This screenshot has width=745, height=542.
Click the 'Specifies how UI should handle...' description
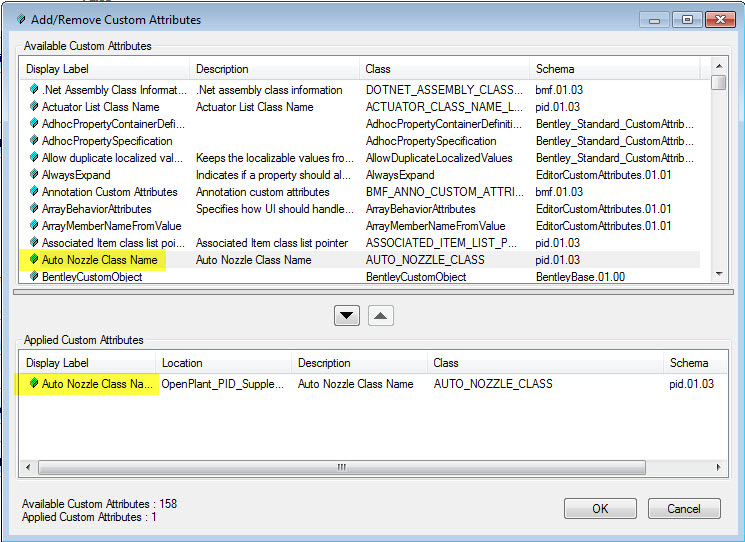275,209
